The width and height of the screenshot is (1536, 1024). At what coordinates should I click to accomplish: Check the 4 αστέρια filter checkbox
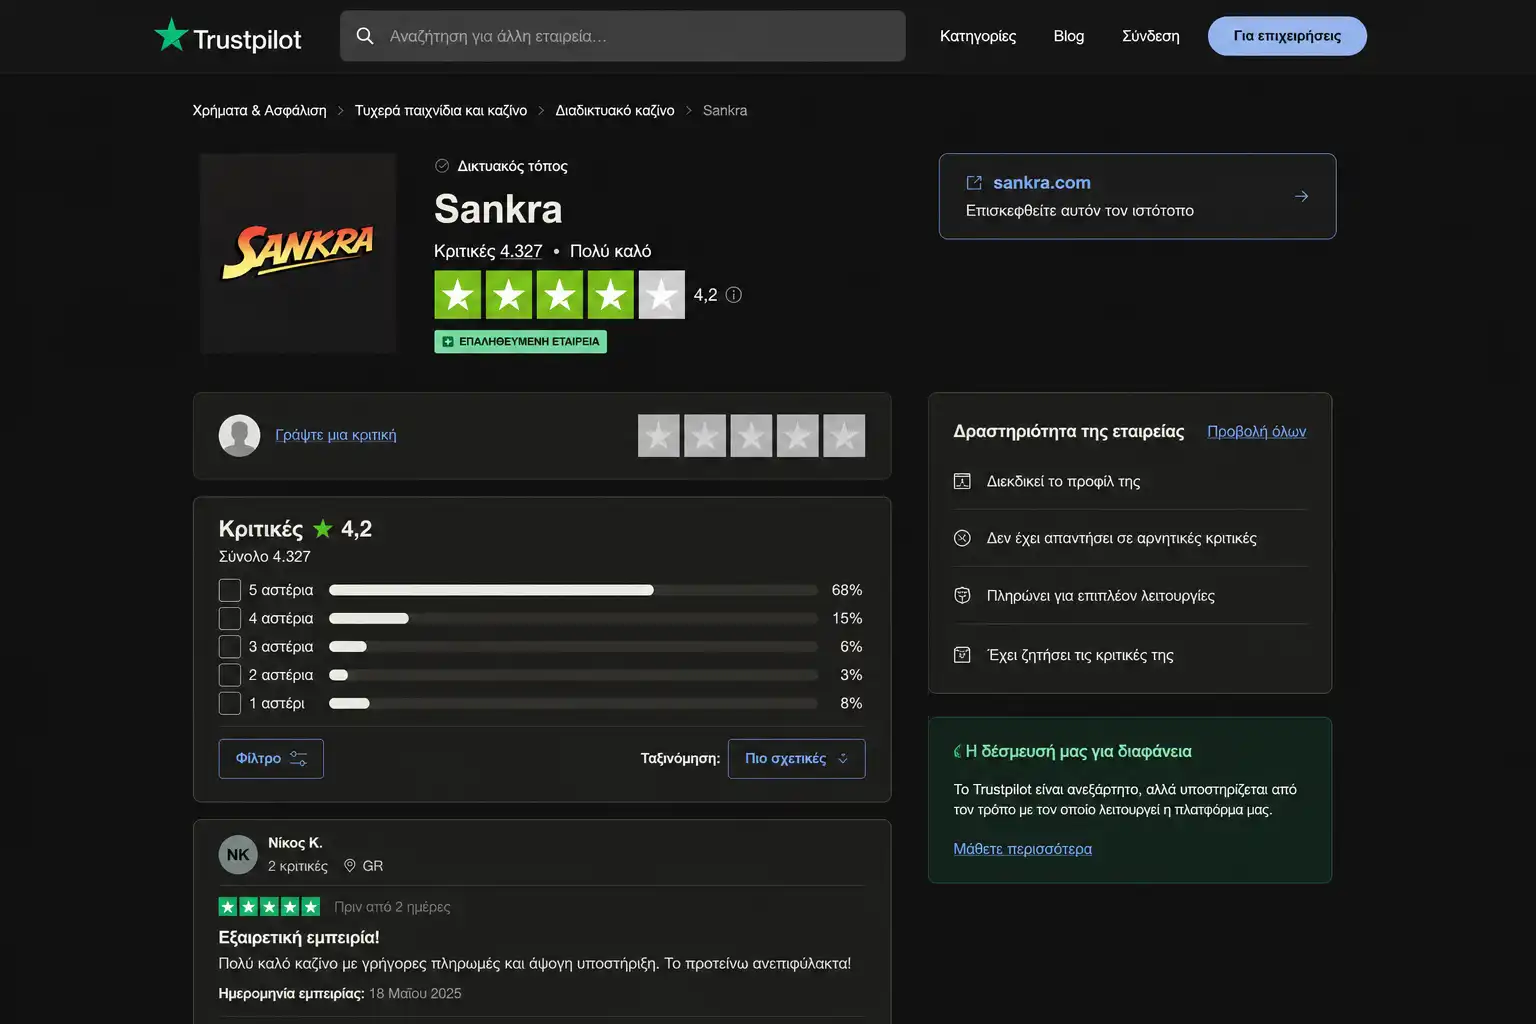pyautogui.click(x=230, y=619)
